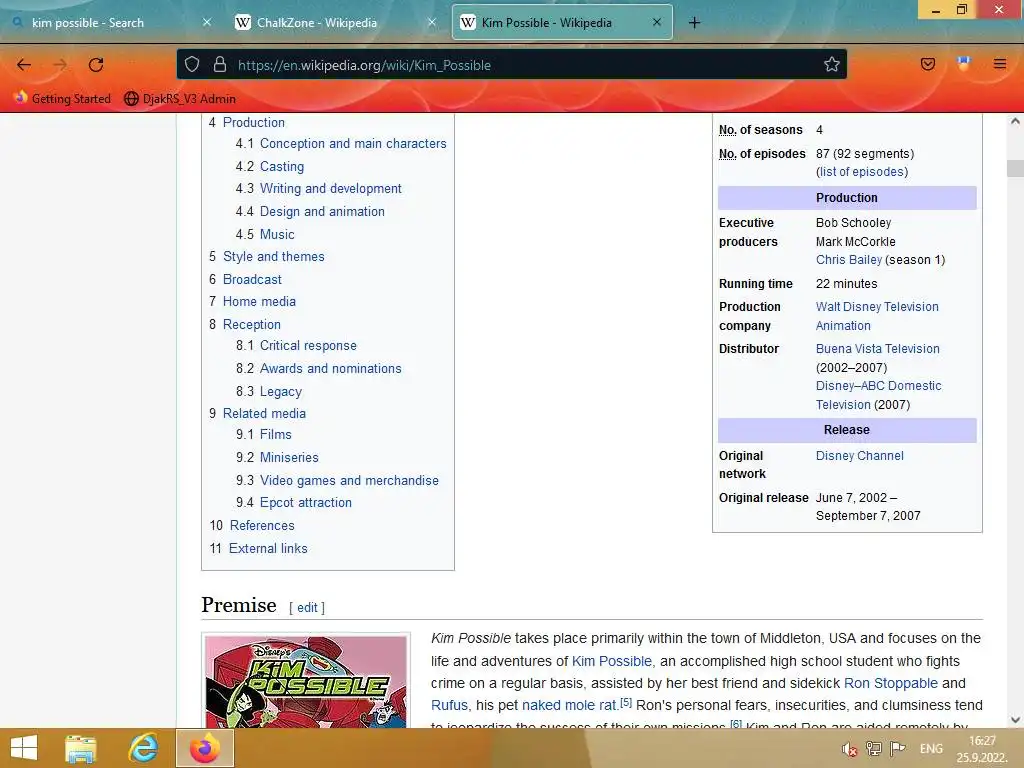Switch to the kim possible Search tab
The width and height of the screenshot is (1024, 768).
[x=111, y=22]
